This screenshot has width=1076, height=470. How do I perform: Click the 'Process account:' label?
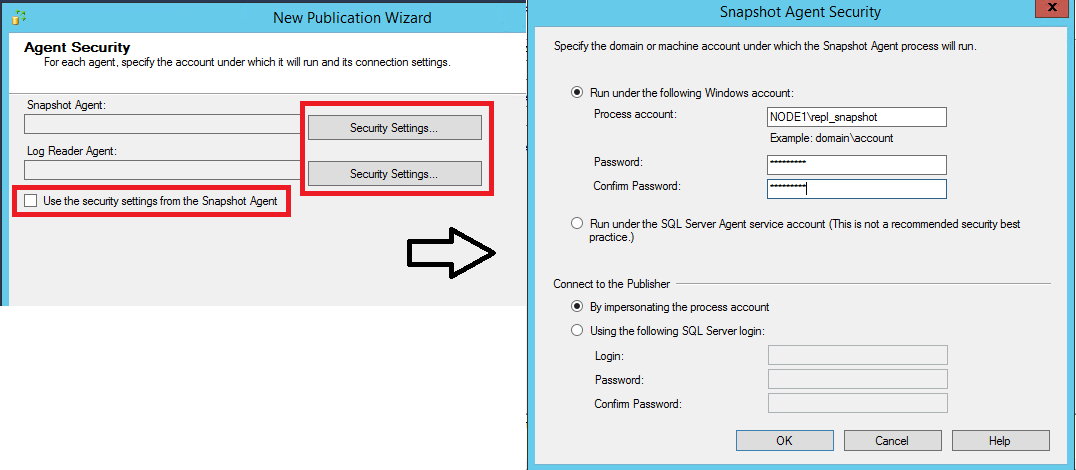click(x=635, y=114)
